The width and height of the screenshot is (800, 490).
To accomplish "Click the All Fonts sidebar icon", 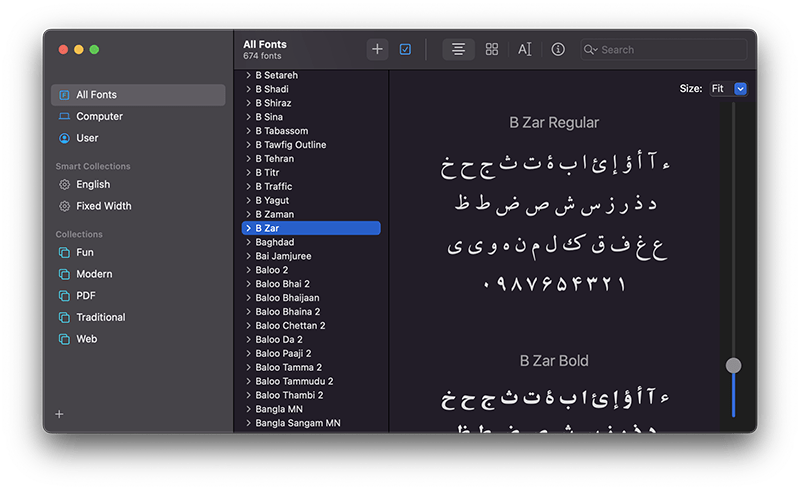I will point(64,95).
